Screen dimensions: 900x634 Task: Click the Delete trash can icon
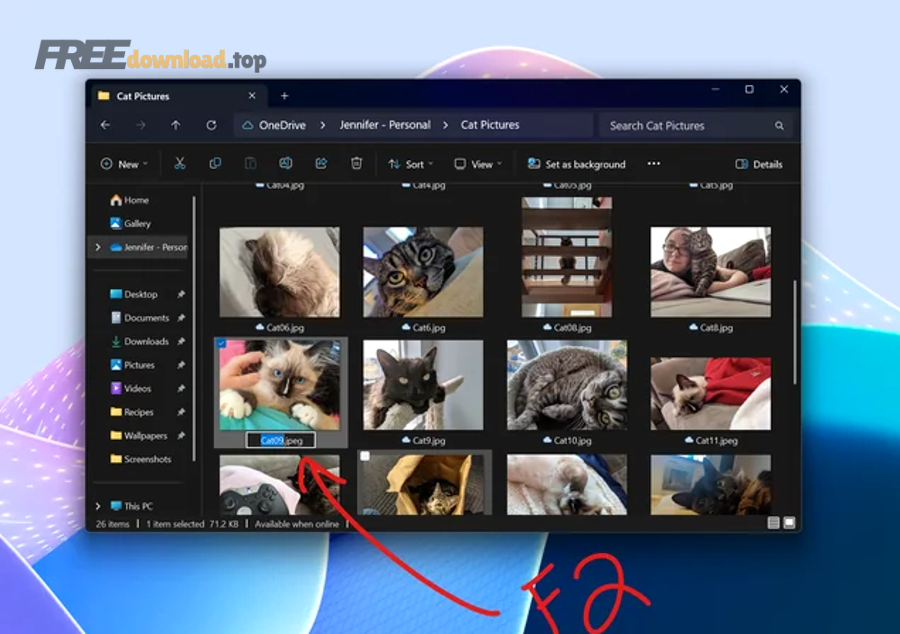pyautogui.click(x=356, y=164)
